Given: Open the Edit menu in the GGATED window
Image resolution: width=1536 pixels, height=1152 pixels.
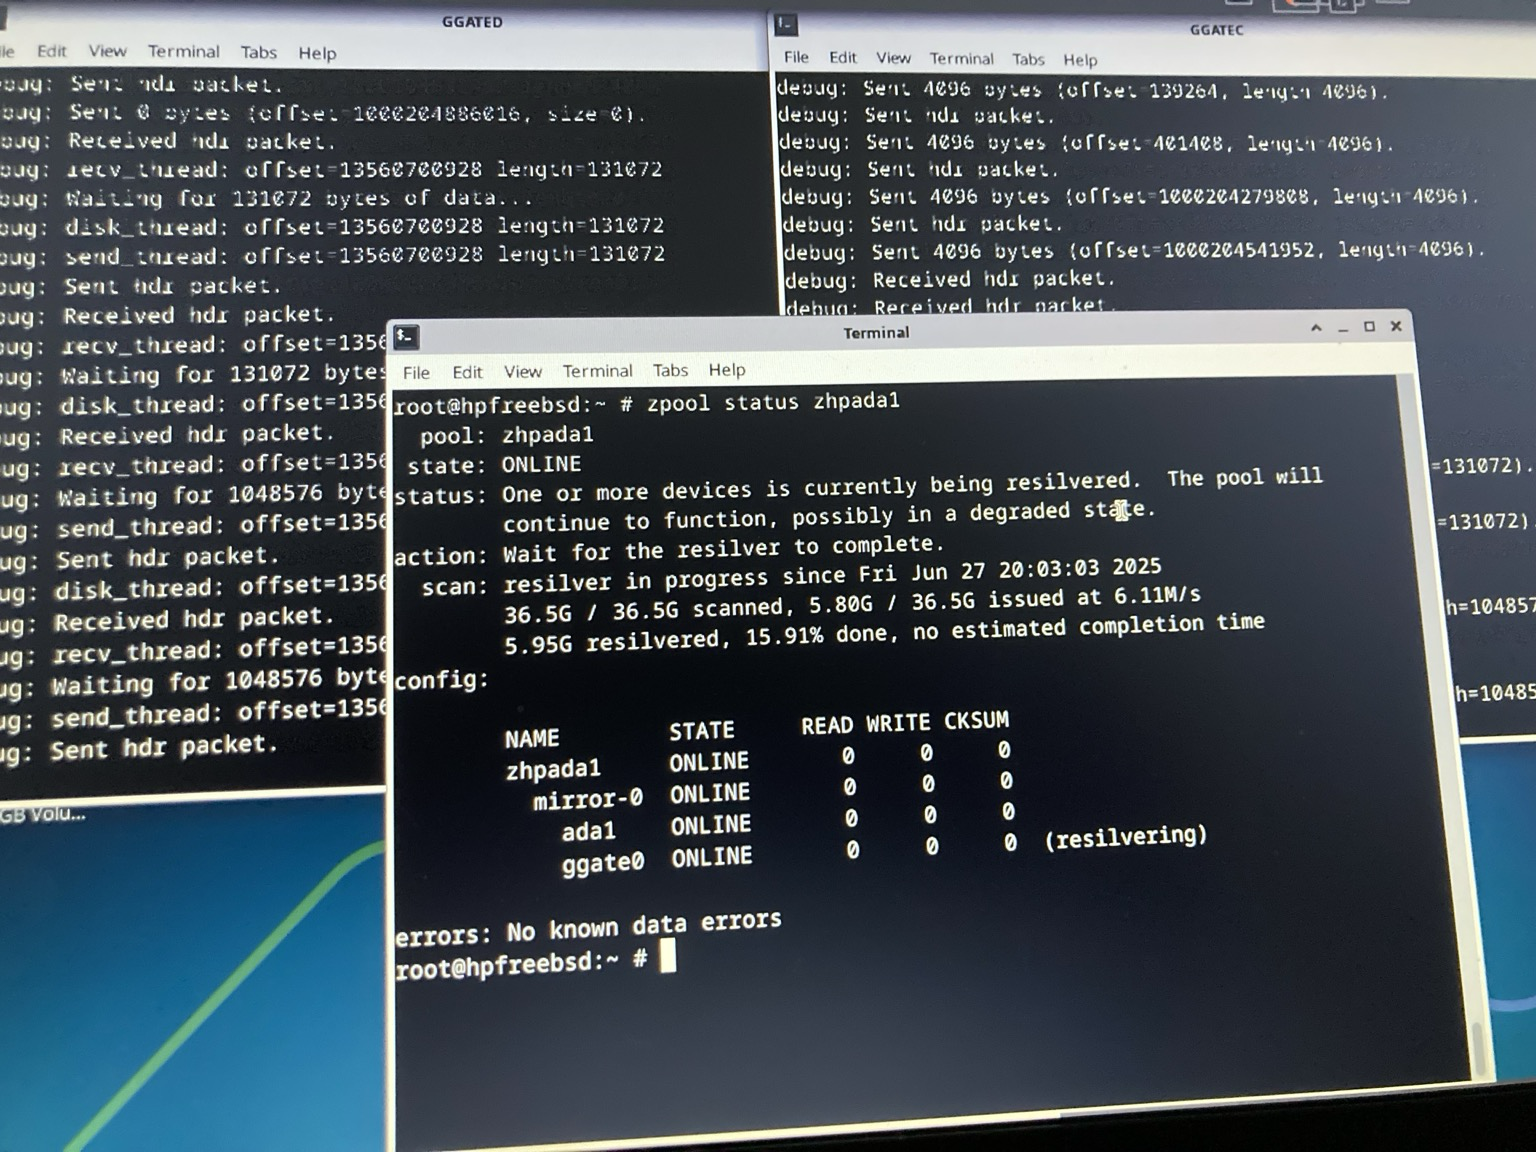Looking at the screenshot, I should click(51, 51).
